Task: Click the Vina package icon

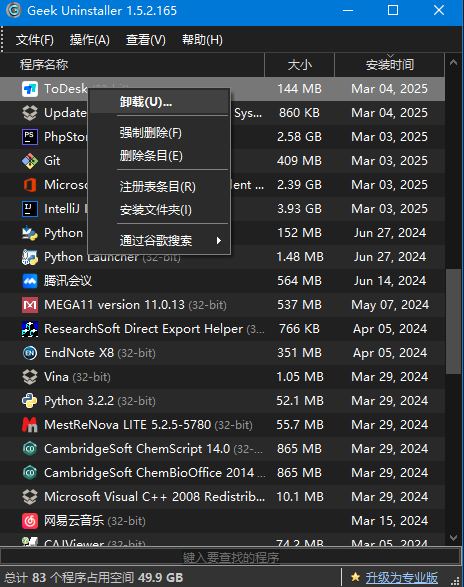Action: click(x=30, y=377)
